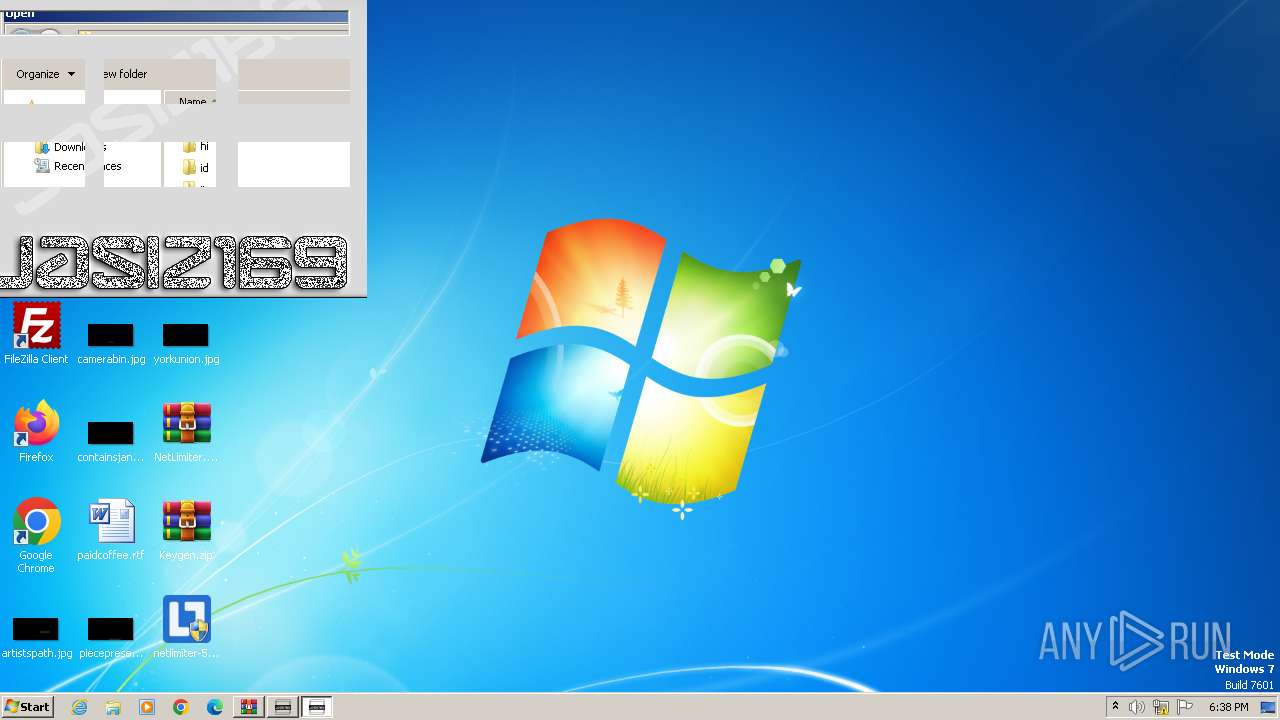
Task: Open the Start menu
Action: click(x=27, y=706)
